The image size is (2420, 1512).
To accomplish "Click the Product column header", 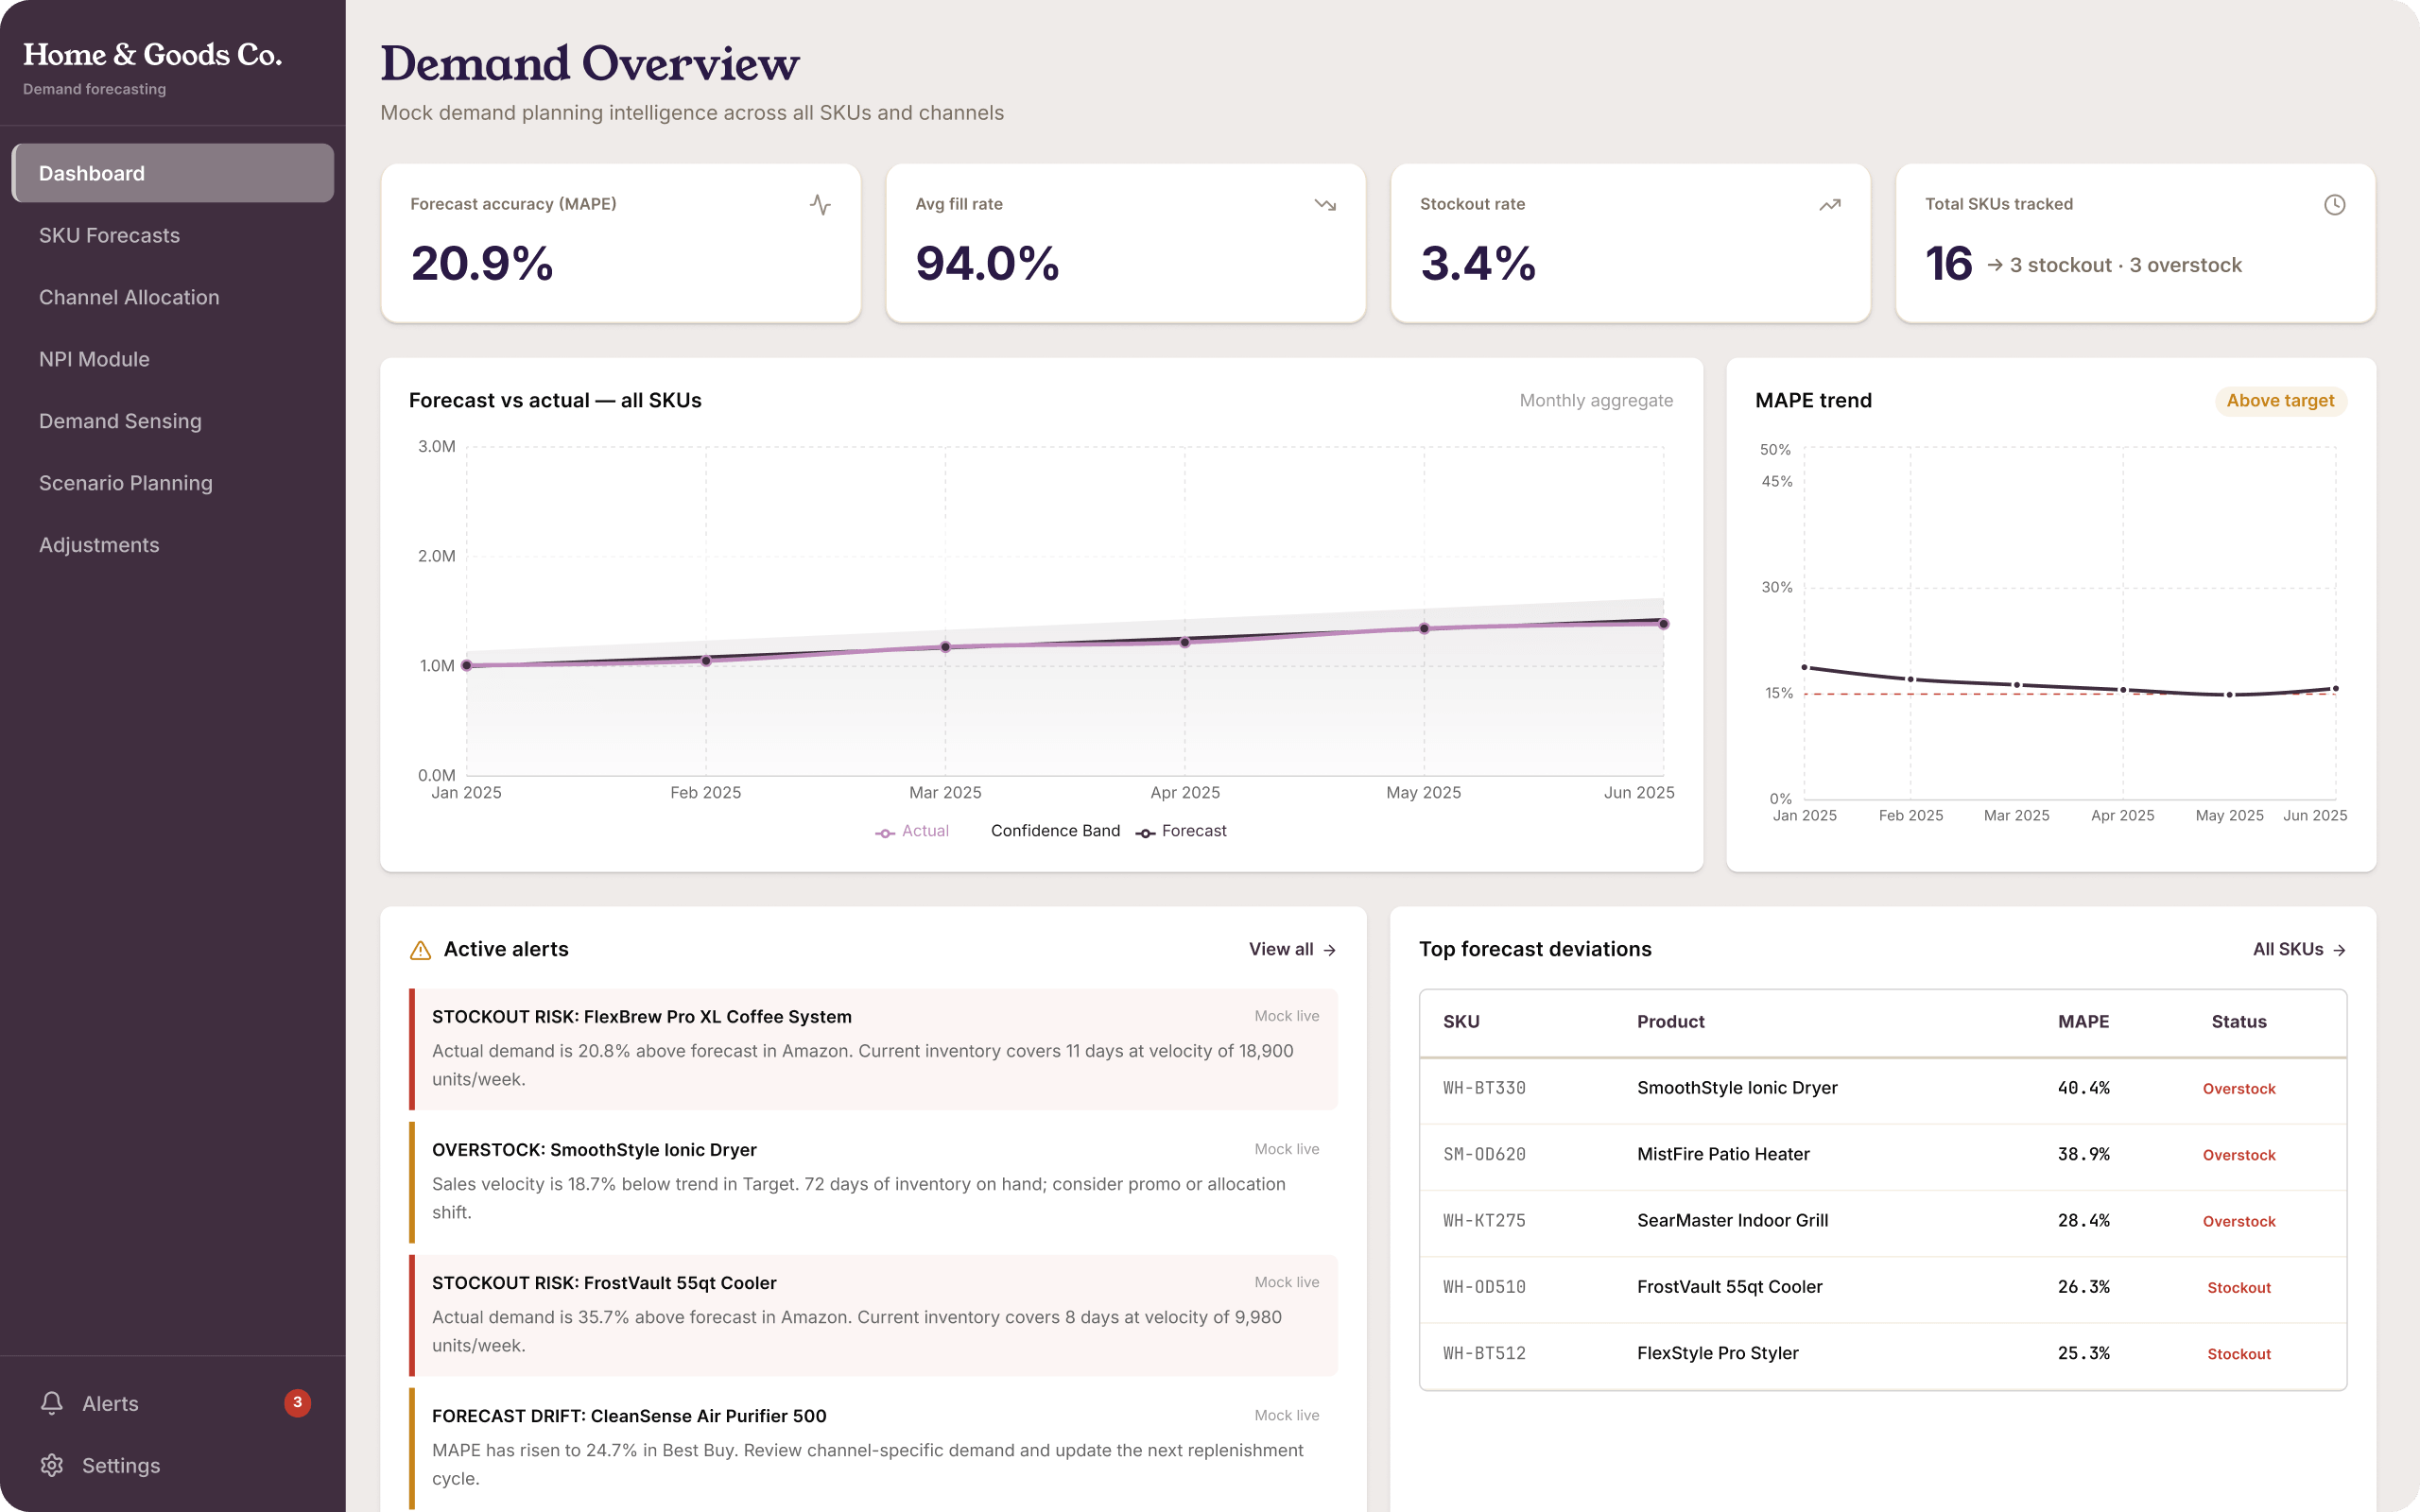I will pos(1670,1022).
